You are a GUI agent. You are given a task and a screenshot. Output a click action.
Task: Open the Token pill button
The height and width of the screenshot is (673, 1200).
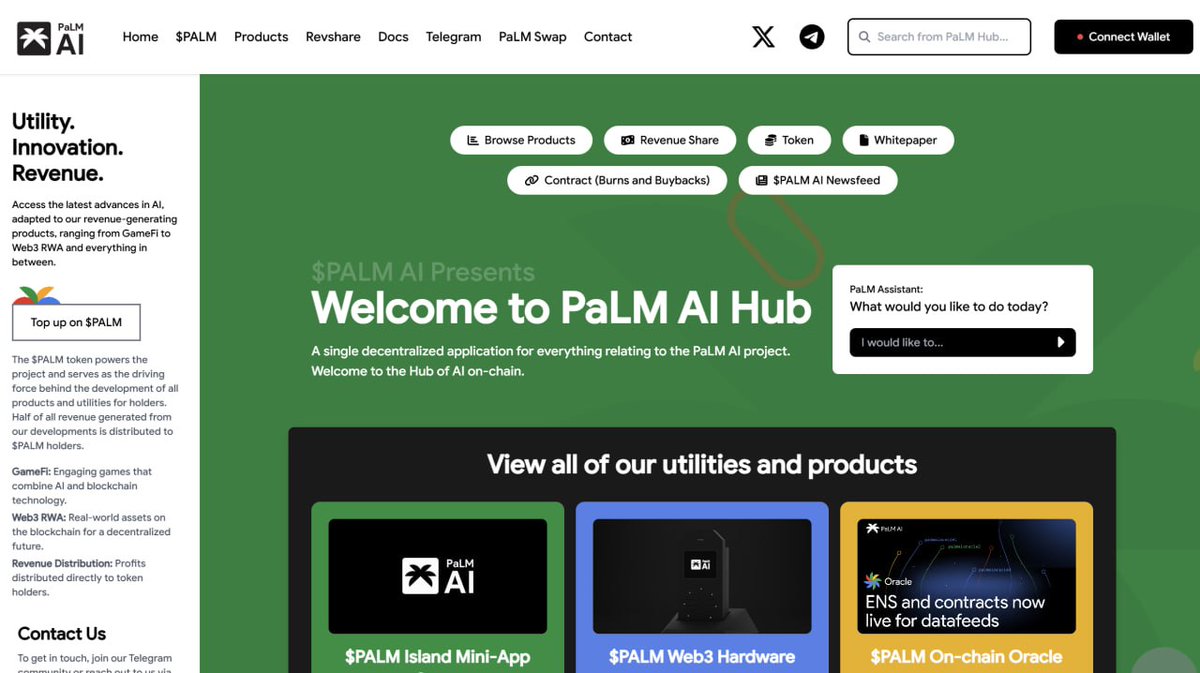[789, 140]
